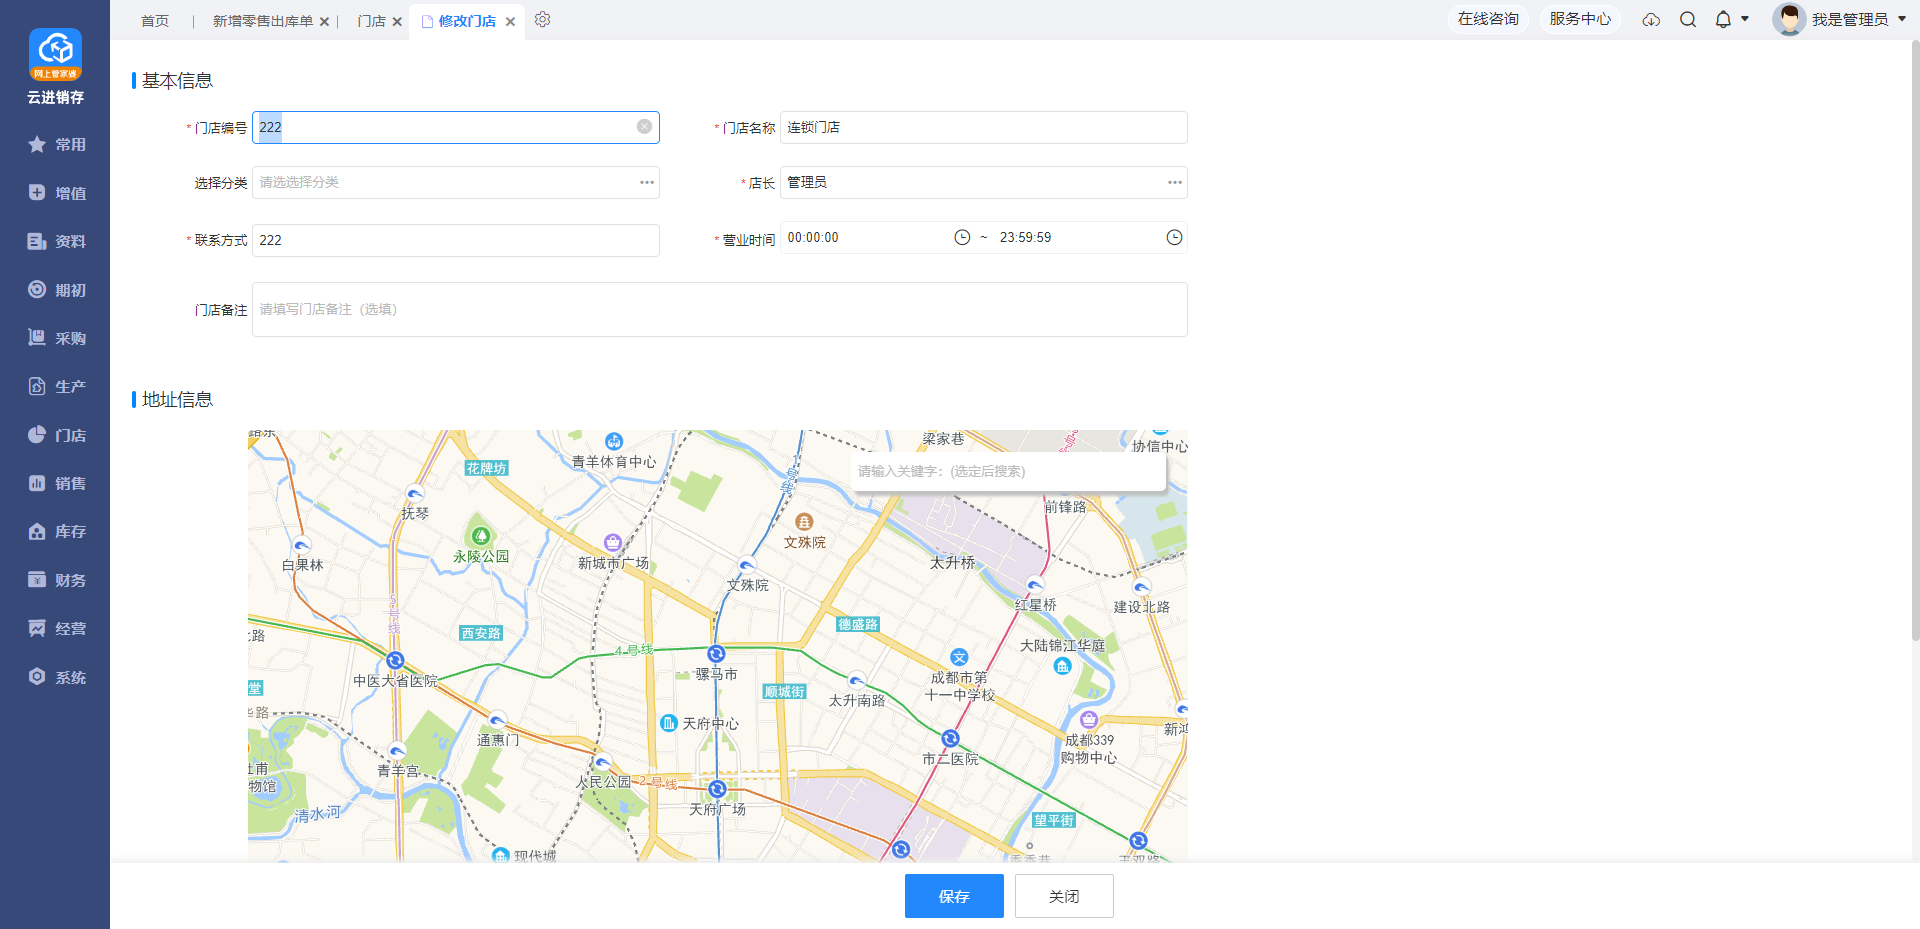
Task: Close the 新增零售出库单 tab
Action: pos(324,21)
